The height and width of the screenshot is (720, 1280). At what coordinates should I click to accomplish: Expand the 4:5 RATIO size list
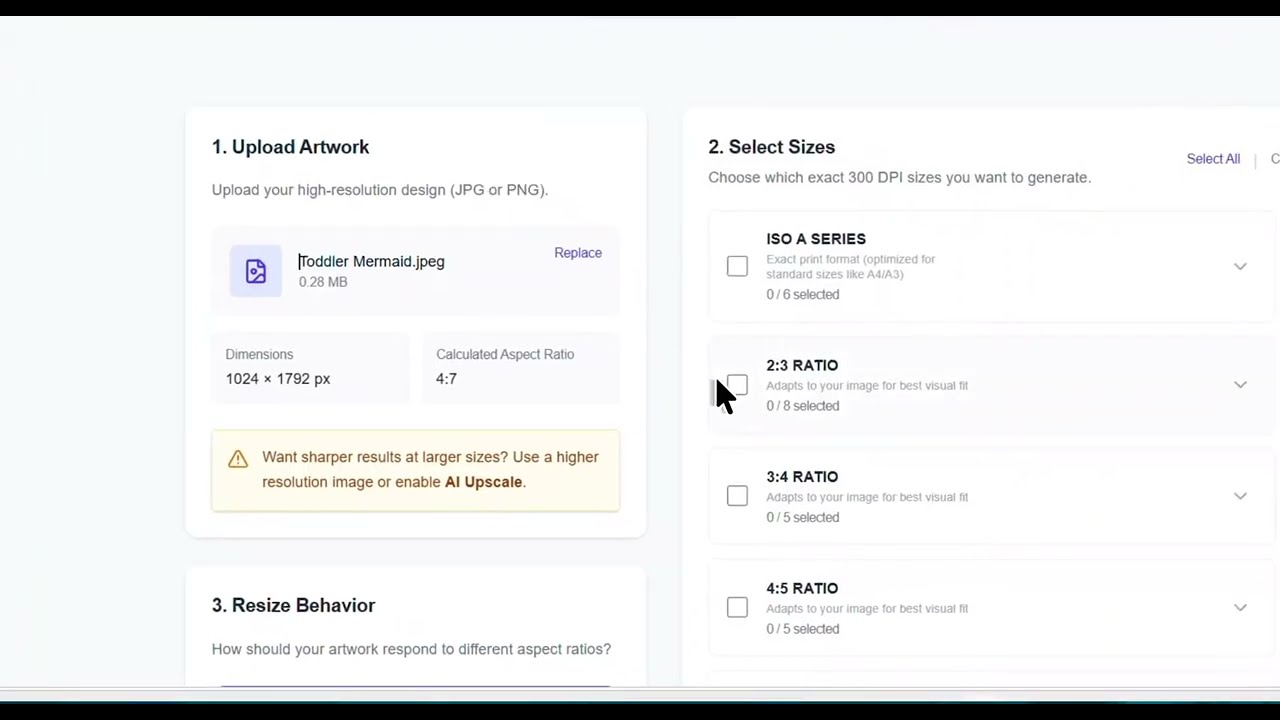[x=1240, y=608]
